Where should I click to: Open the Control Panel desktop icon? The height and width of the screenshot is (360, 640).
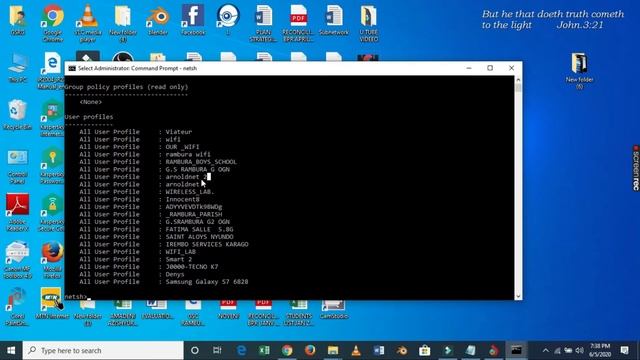click(x=18, y=167)
